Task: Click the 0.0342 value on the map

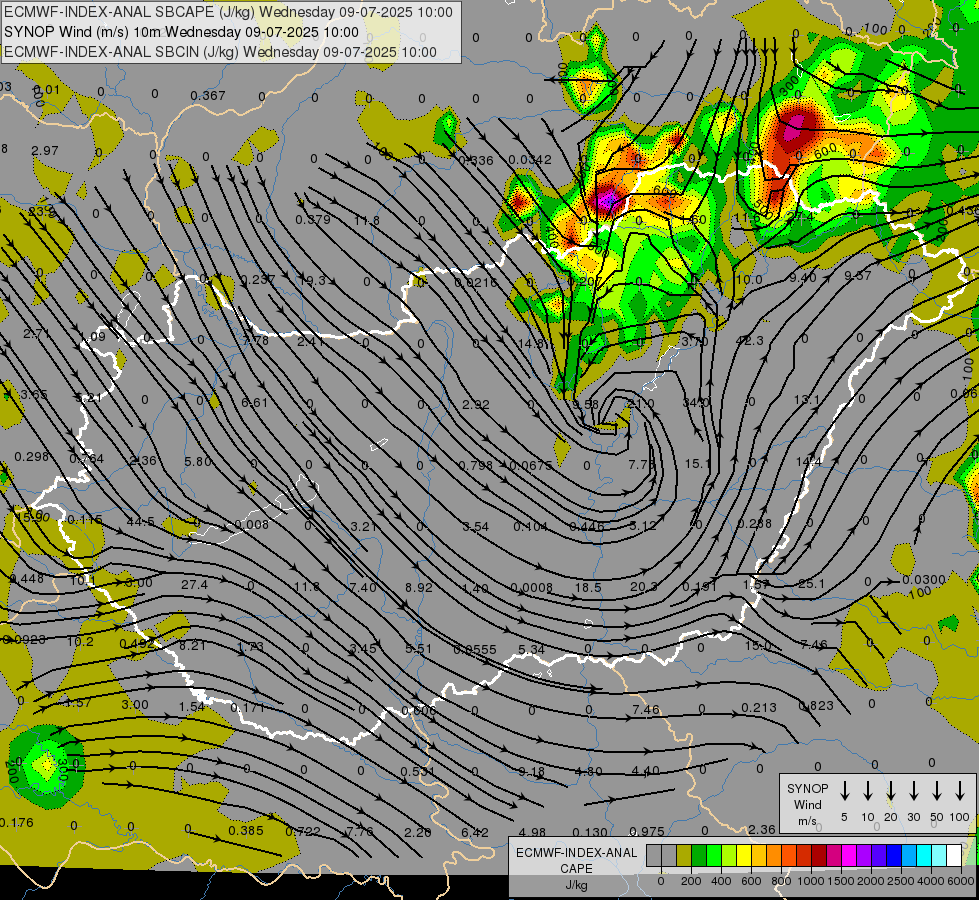Action: (x=530, y=160)
